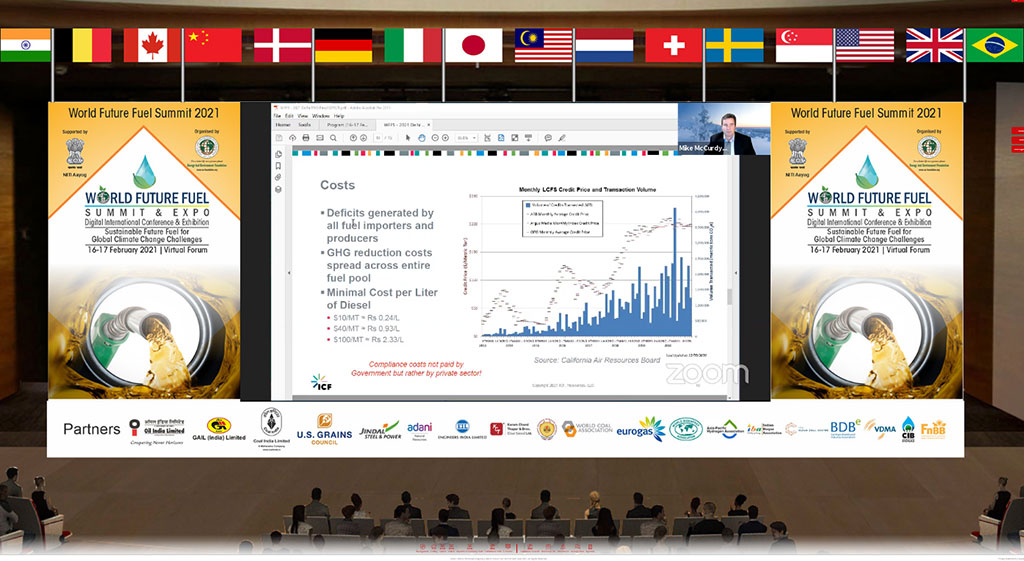This screenshot has width=1024, height=561.
Task: Click the blue fit-page icon in toolbar
Action: point(501,138)
